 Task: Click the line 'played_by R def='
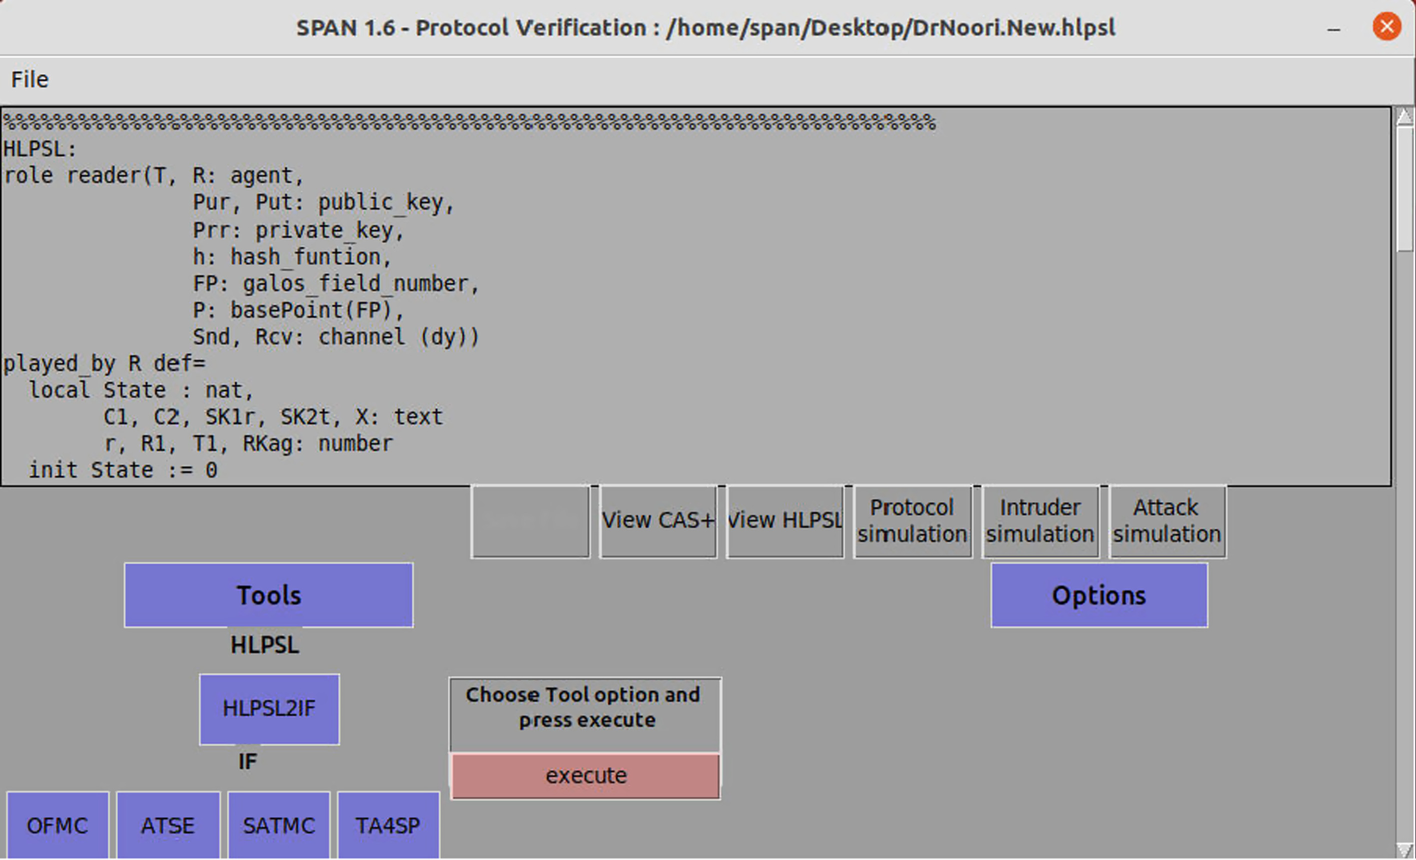(104, 363)
